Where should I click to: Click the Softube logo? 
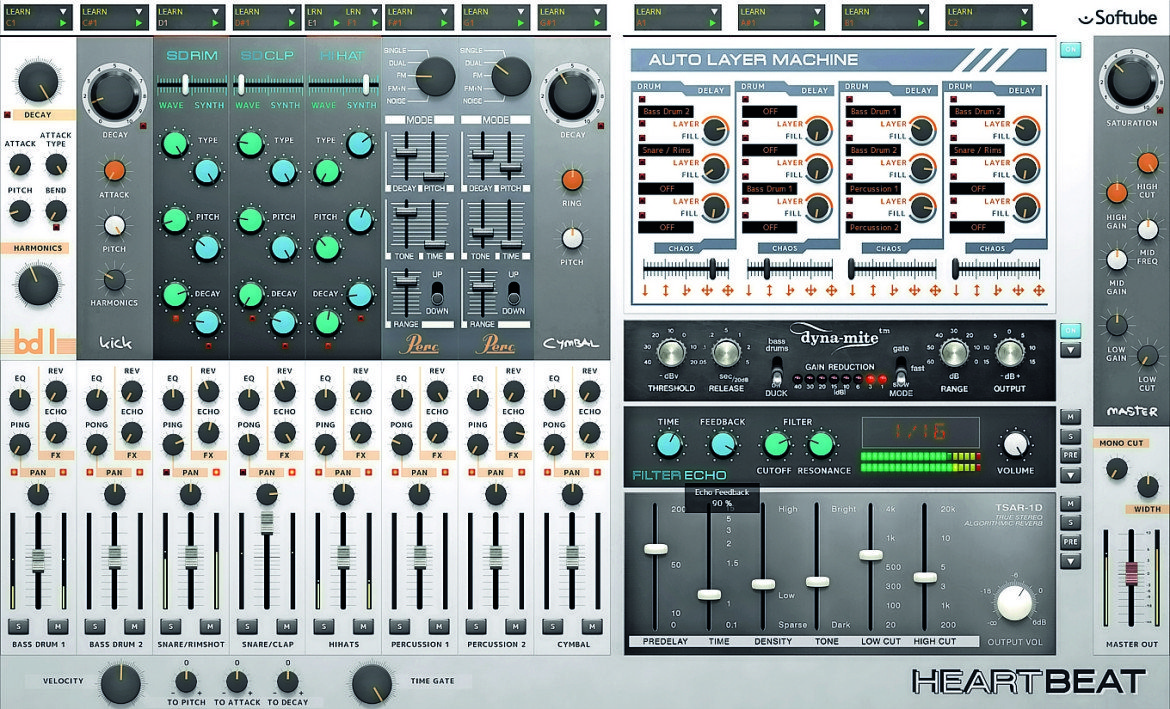pyautogui.click(x=1117, y=17)
